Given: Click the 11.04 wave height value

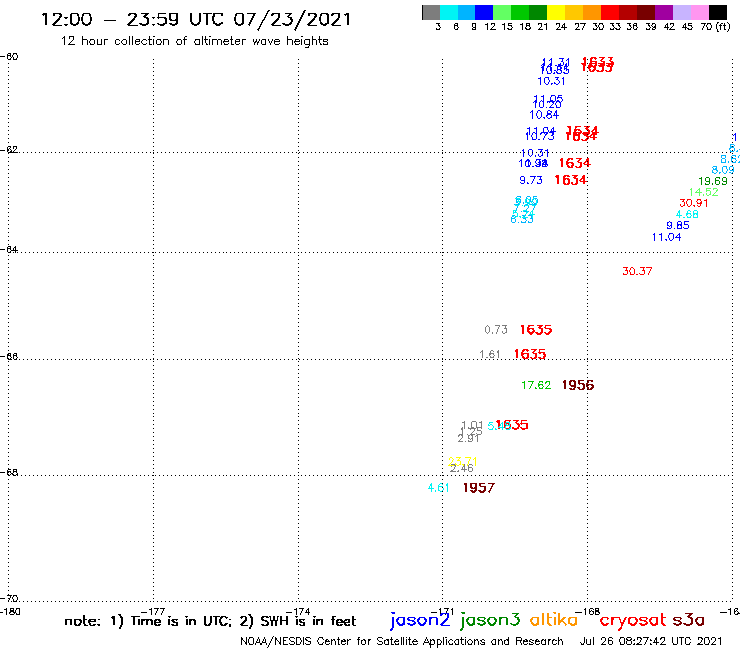Looking at the screenshot, I should coord(666,237).
